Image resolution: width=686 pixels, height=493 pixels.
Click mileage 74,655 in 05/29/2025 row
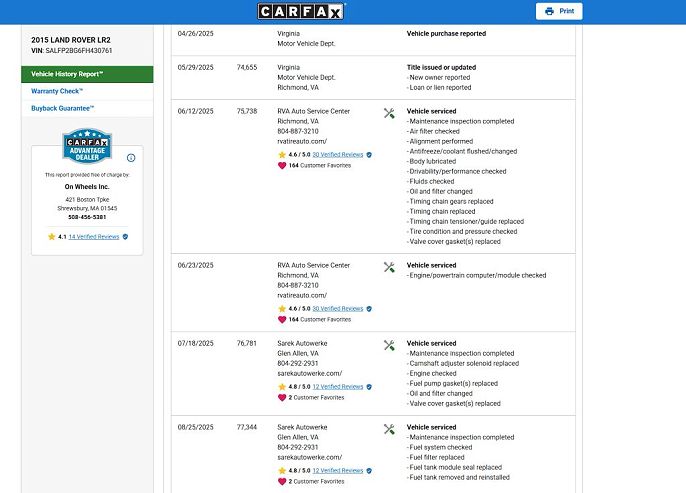click(247, 67)
